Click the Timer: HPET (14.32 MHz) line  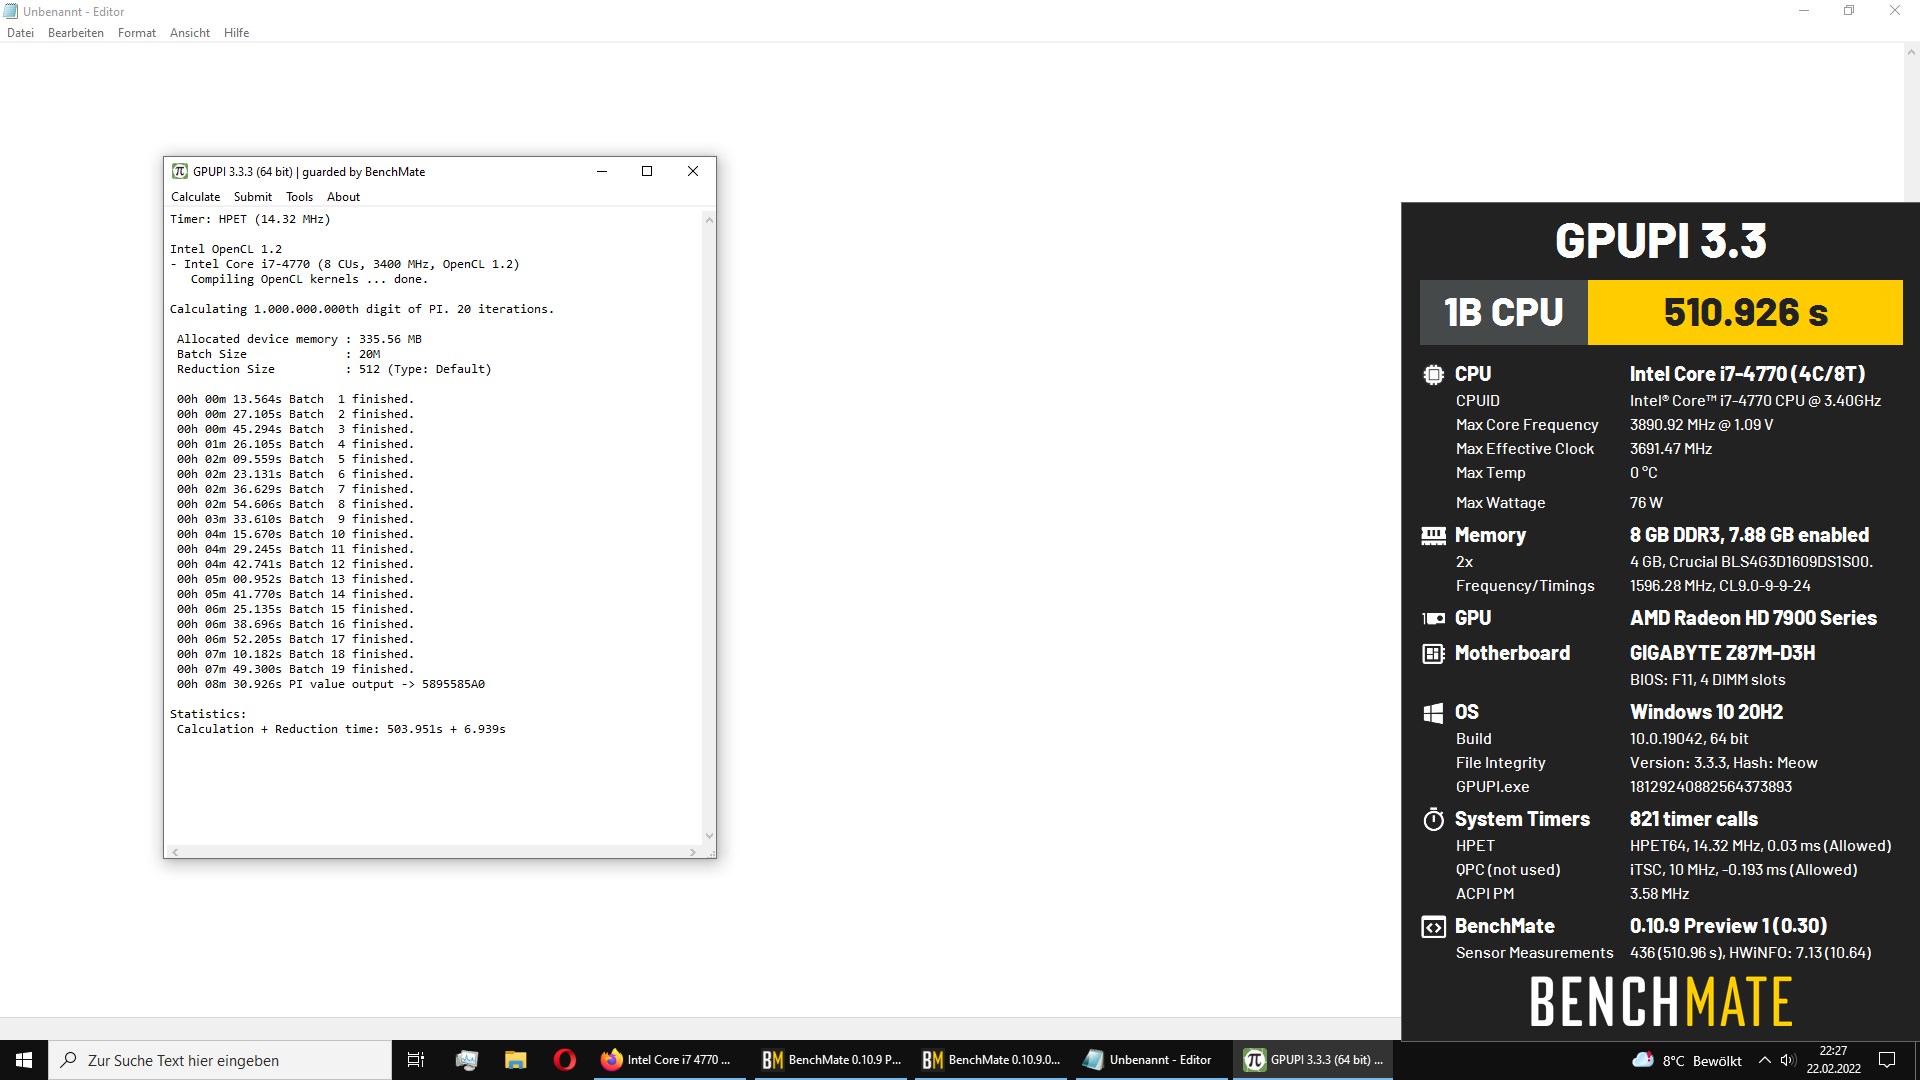coord(250,219)
